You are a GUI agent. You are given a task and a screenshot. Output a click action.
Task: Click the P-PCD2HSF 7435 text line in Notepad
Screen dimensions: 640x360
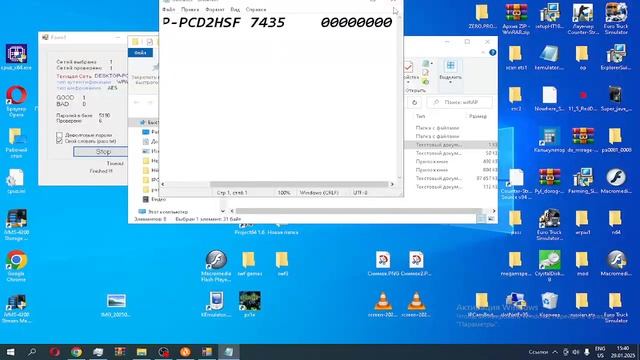tap(224, 22)
